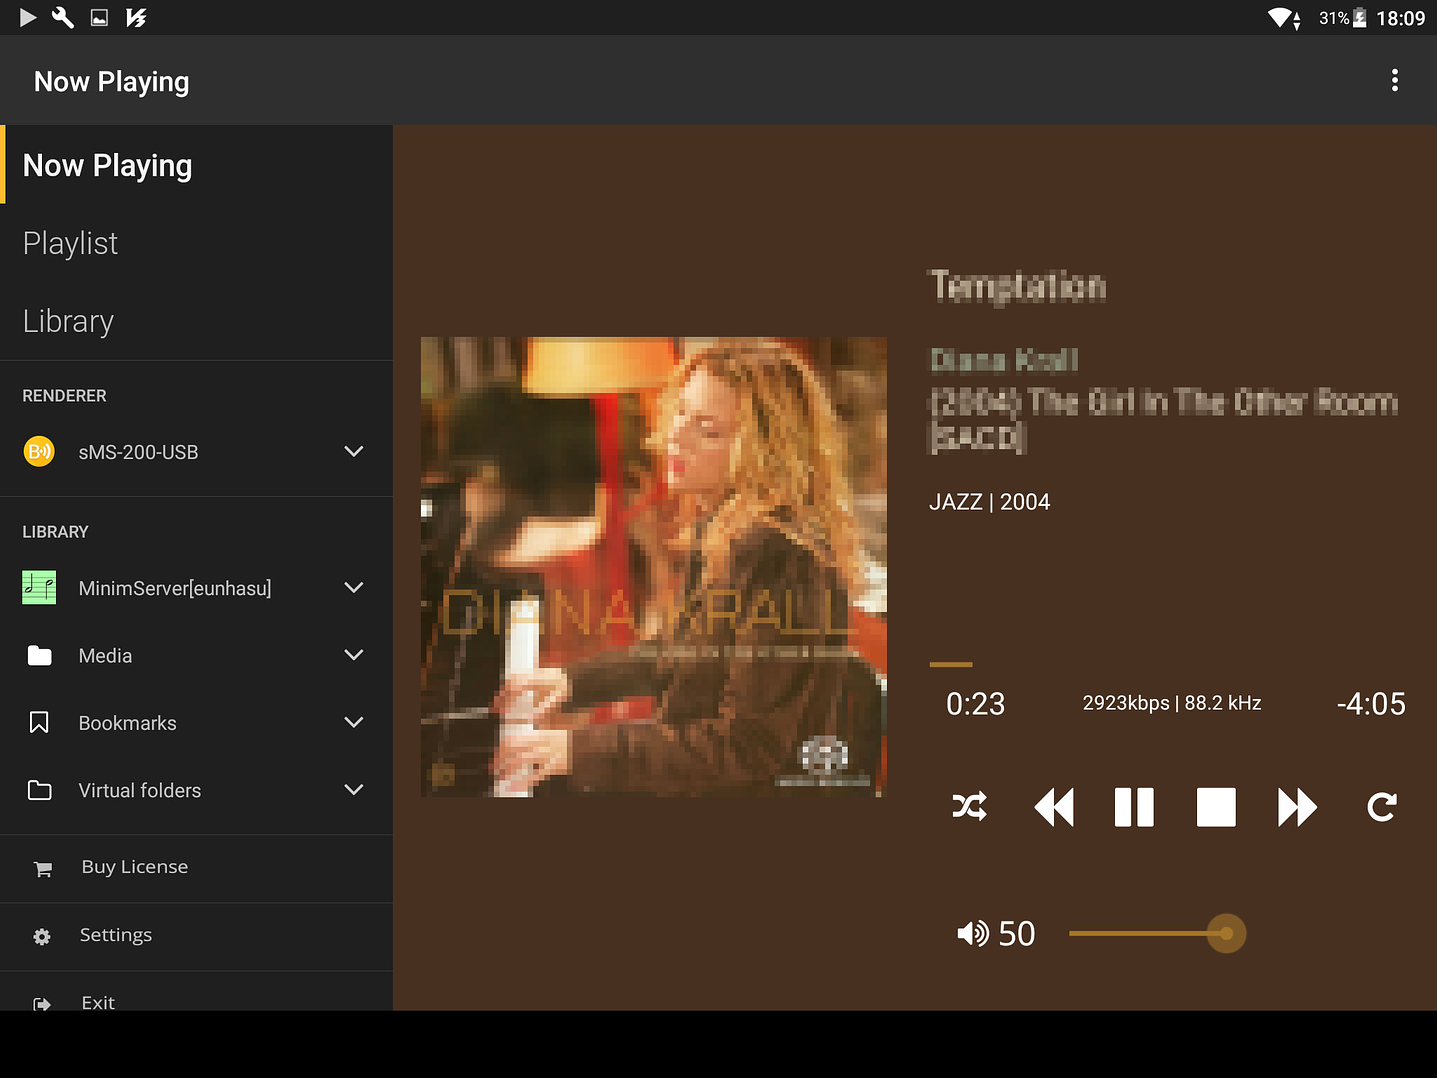Viewport: 1438px width, 1078px height.
Task: Click the sMS-200-USB renderer icon
Action: pyautogui.click(x=39, y=451)
